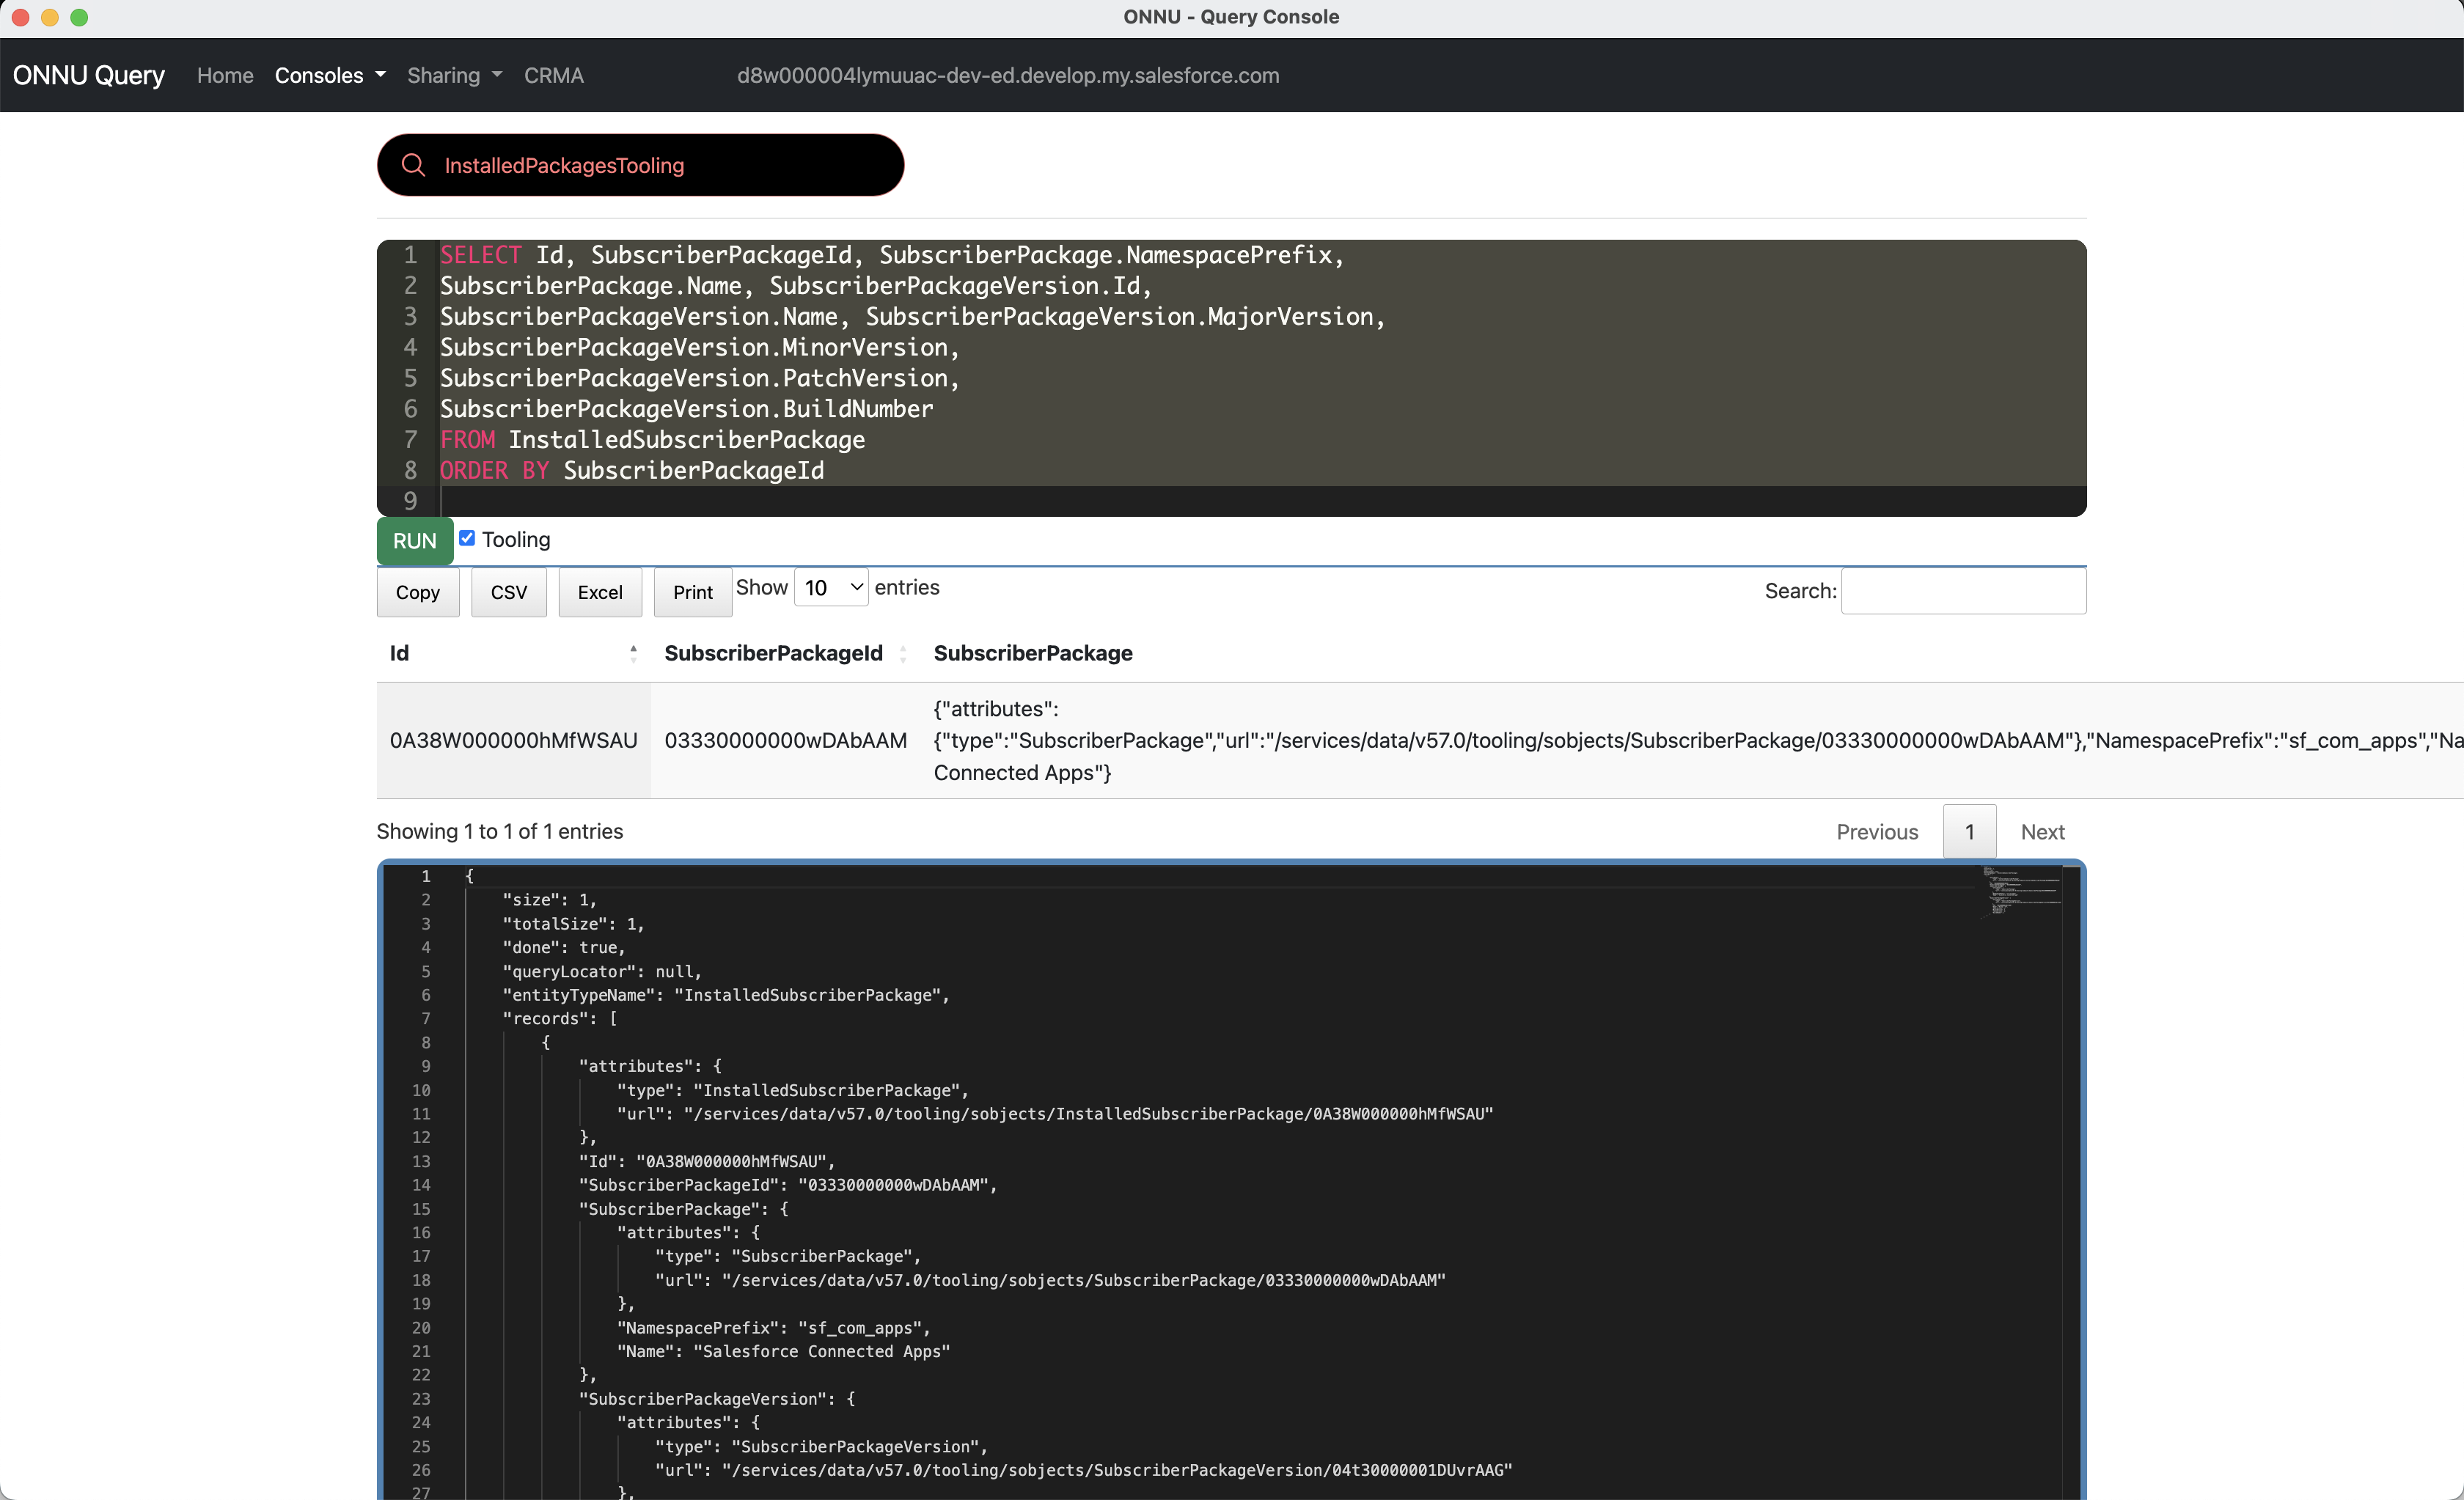This screenshot has width=2464, height=1500.
Task: Export results as CSV
Action: point(509,592)
